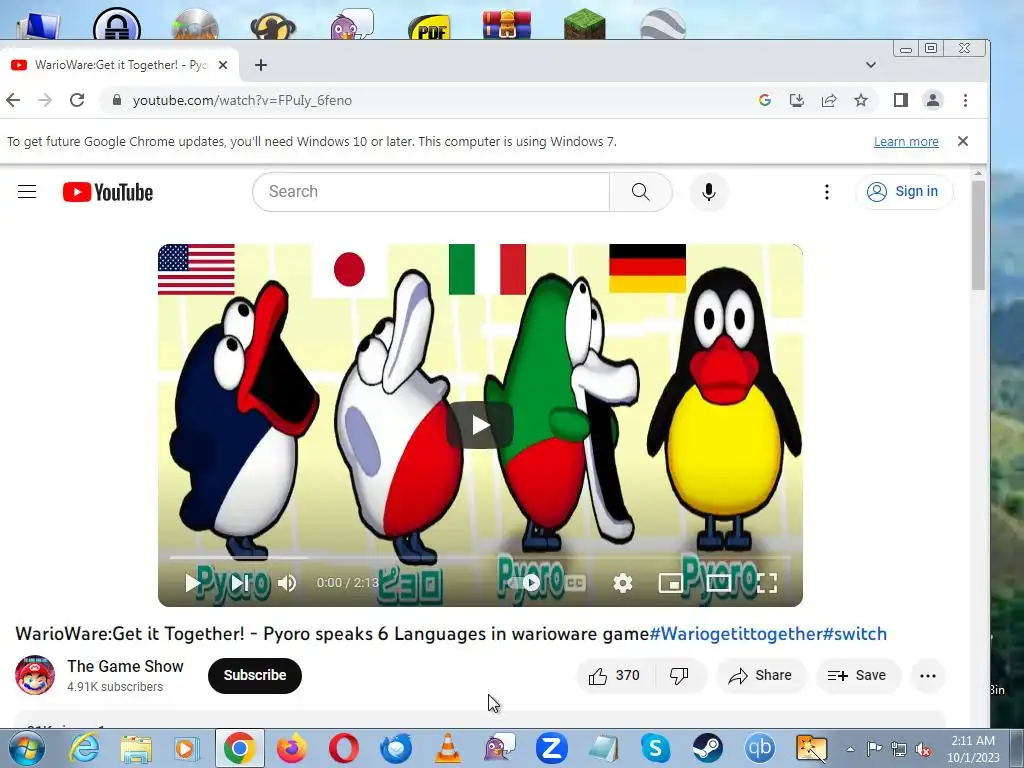The width and height of the screenshot is (1024, 768).
Task: Go to YouTube home logo
Action: 108,192
